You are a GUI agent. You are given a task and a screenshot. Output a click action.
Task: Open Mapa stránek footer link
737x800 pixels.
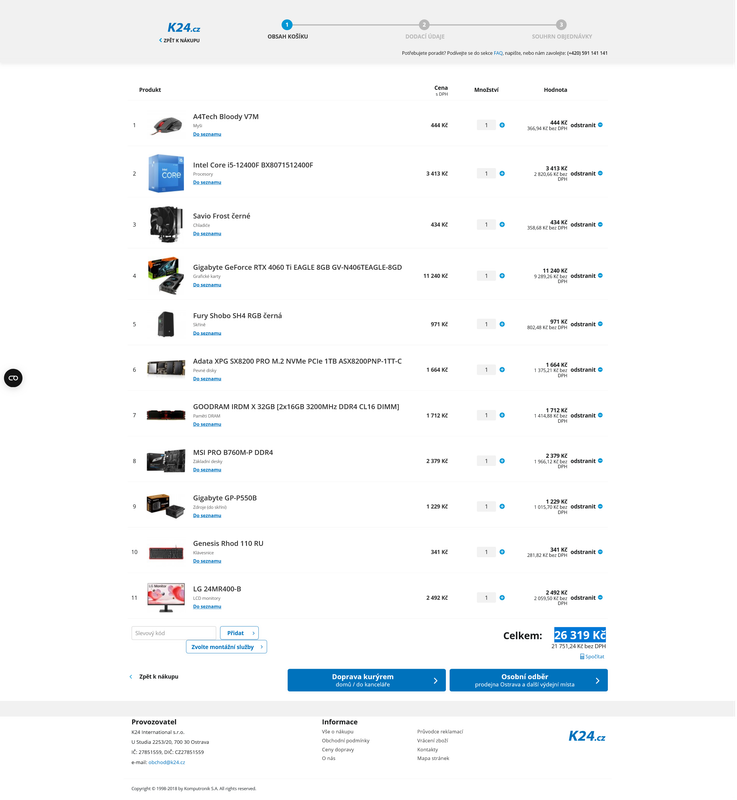pyautogui.click(x=434, y=759)
